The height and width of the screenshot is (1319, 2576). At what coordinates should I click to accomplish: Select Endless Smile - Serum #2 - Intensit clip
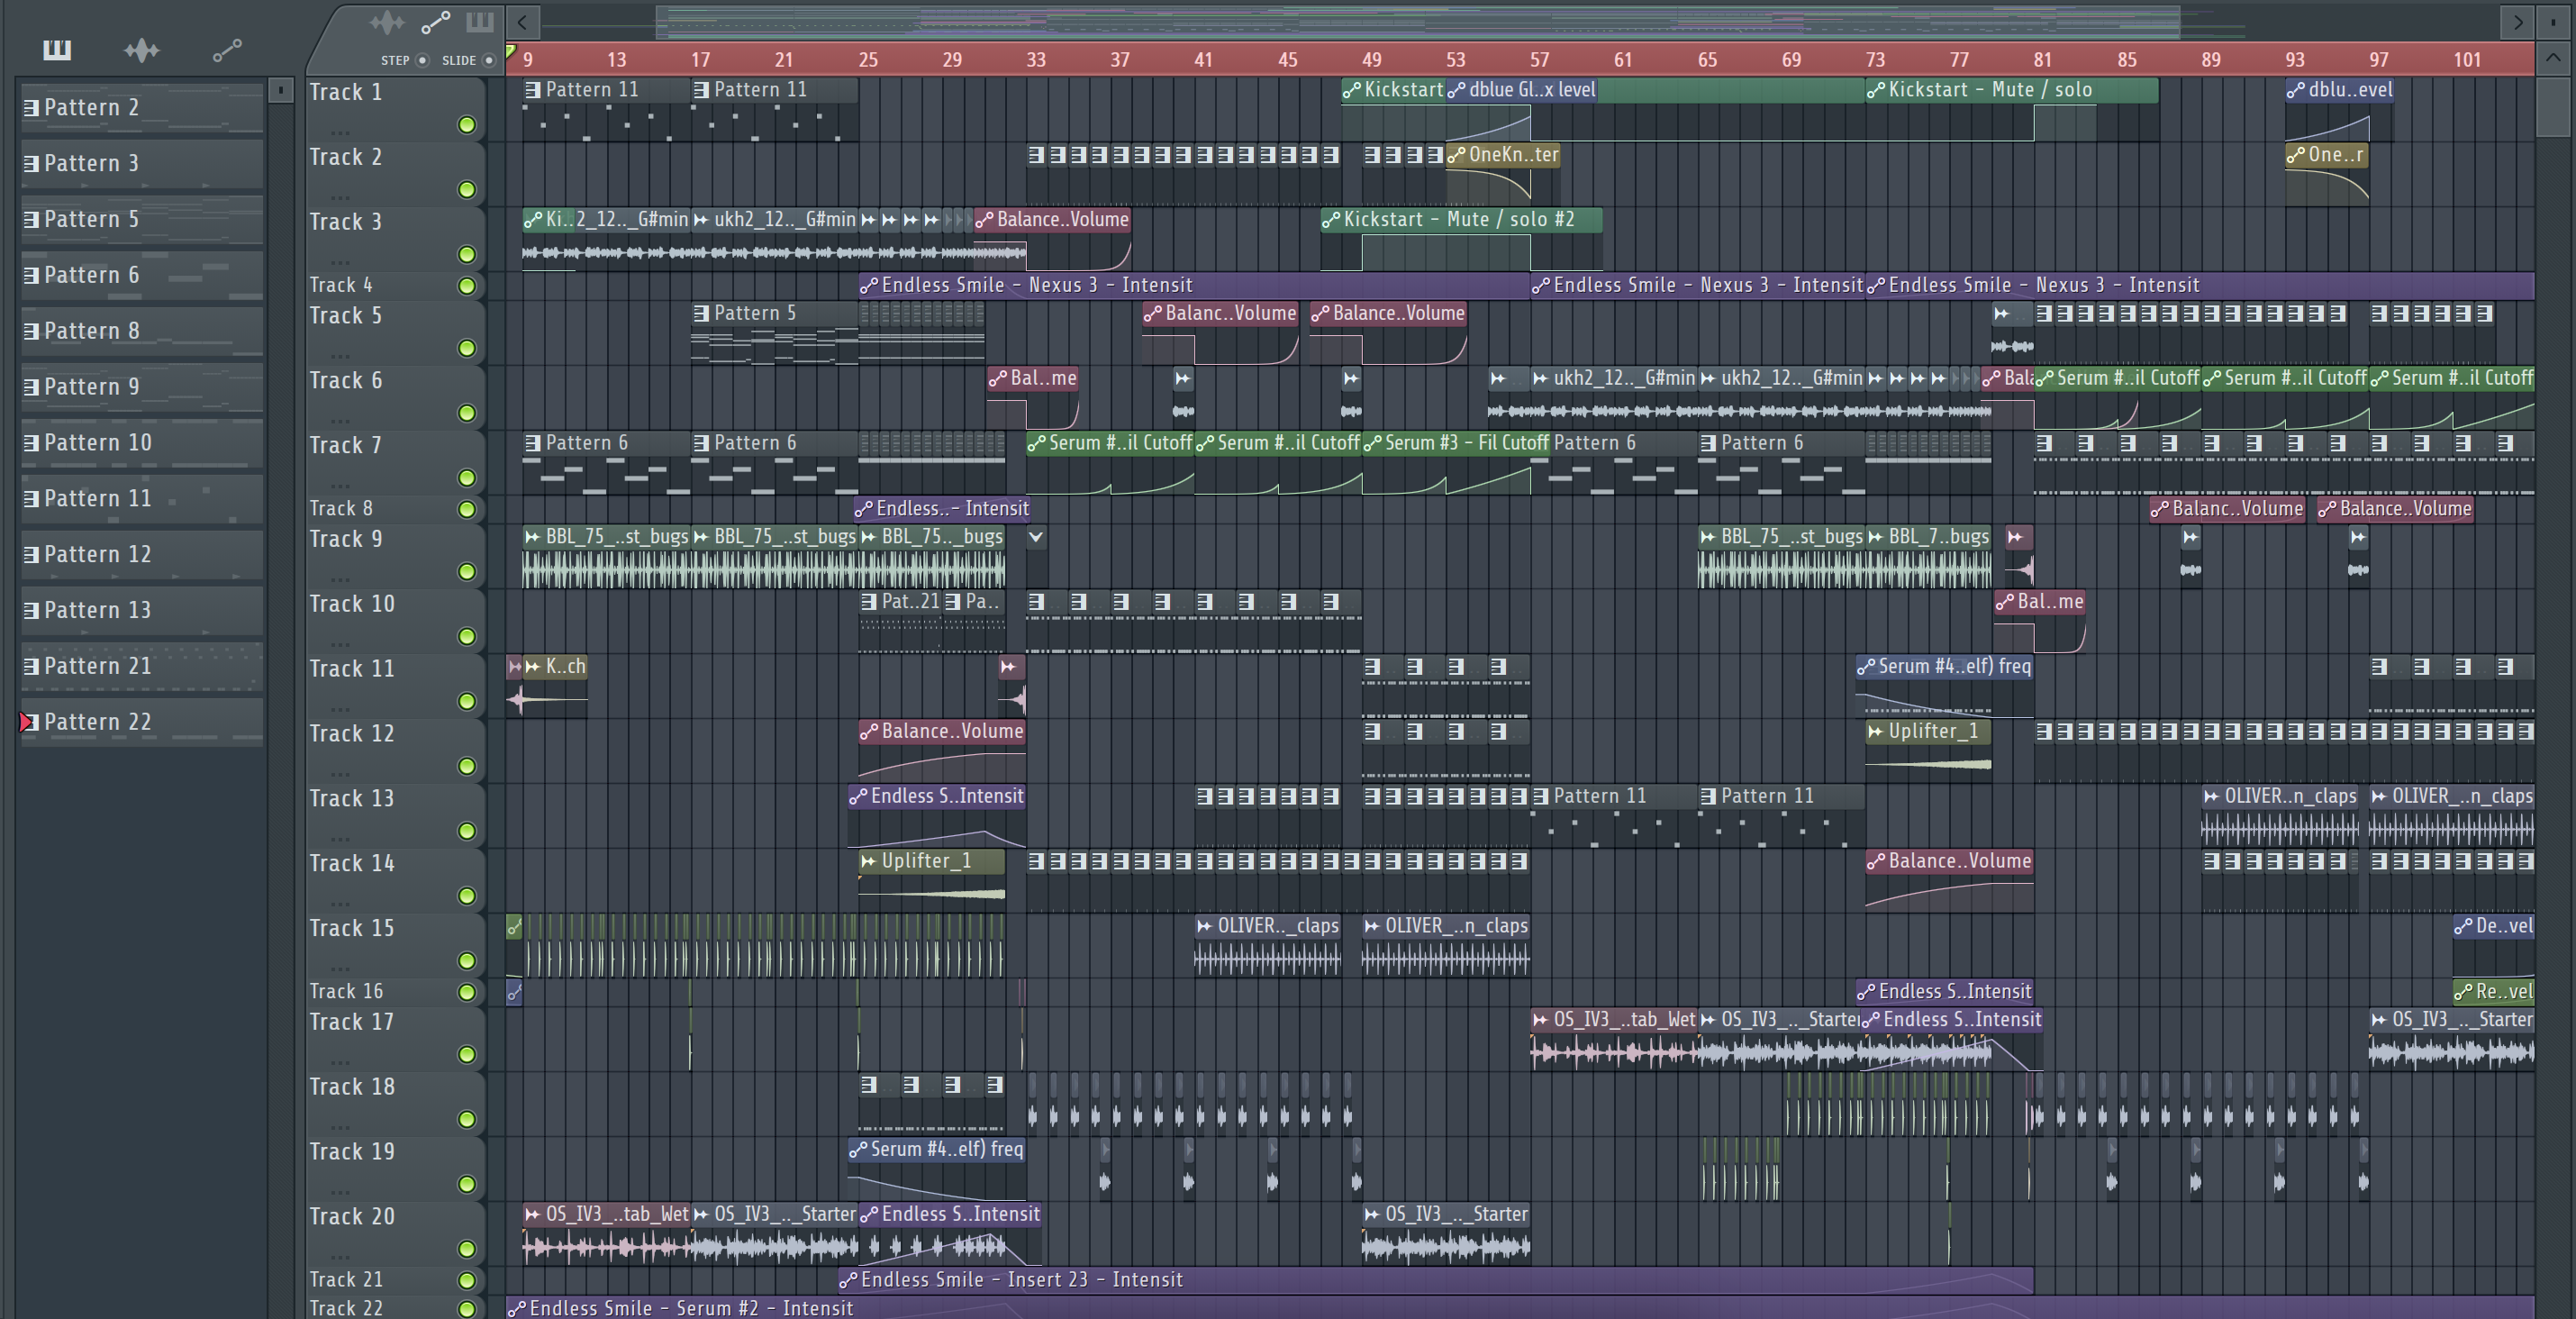(1520, 1307)
